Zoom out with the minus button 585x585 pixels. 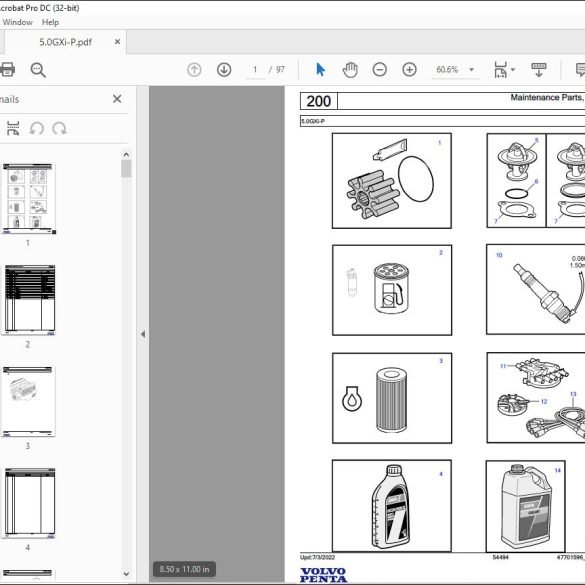click(x=379, y=70)
